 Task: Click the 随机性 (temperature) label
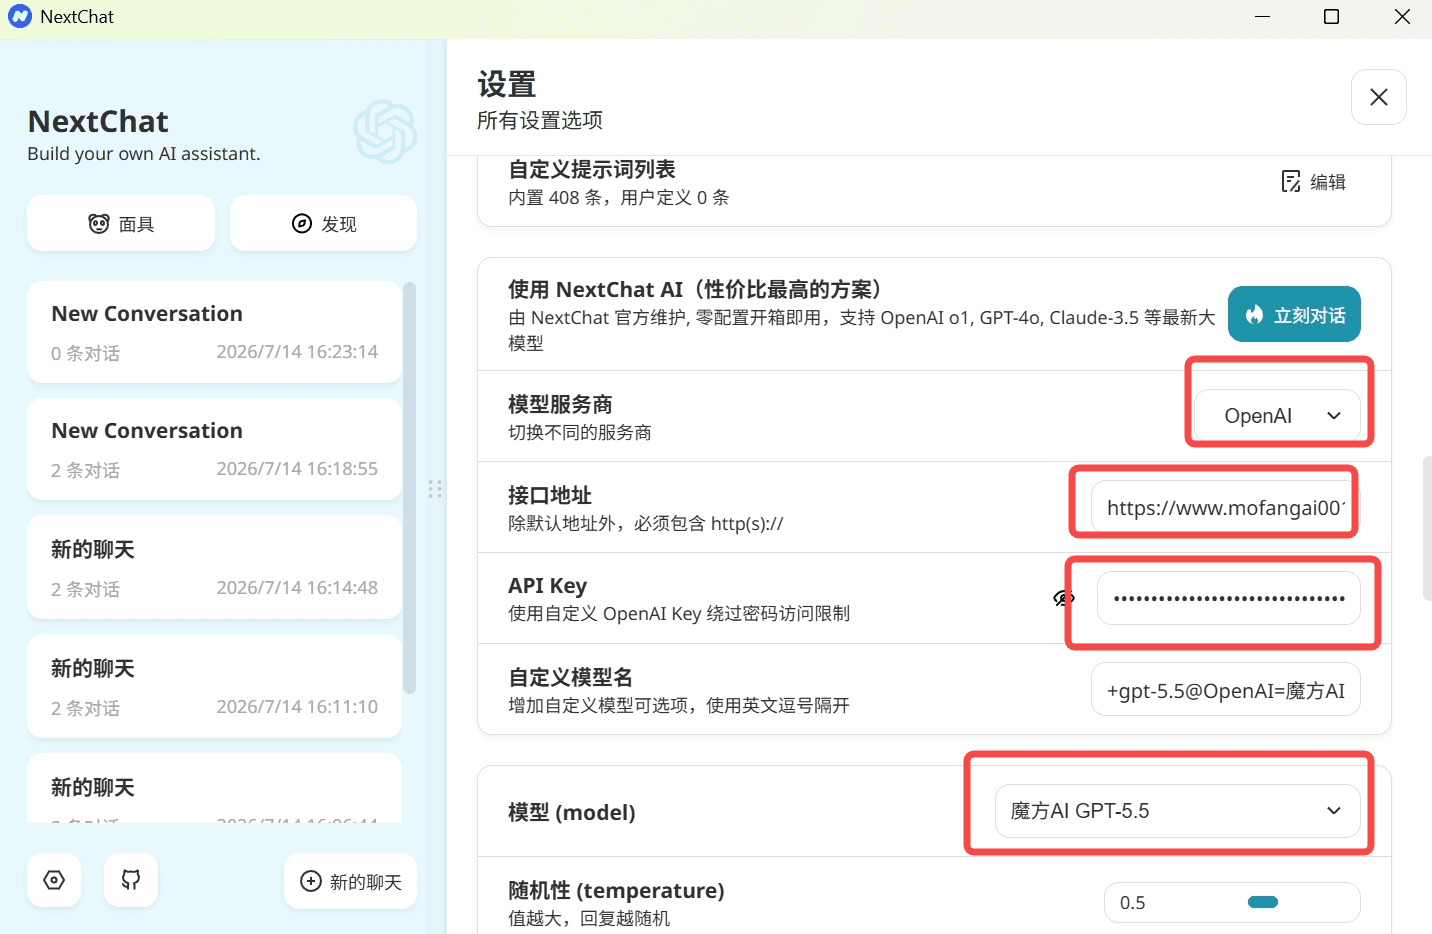pyautogui.click(x=616, y=890)
